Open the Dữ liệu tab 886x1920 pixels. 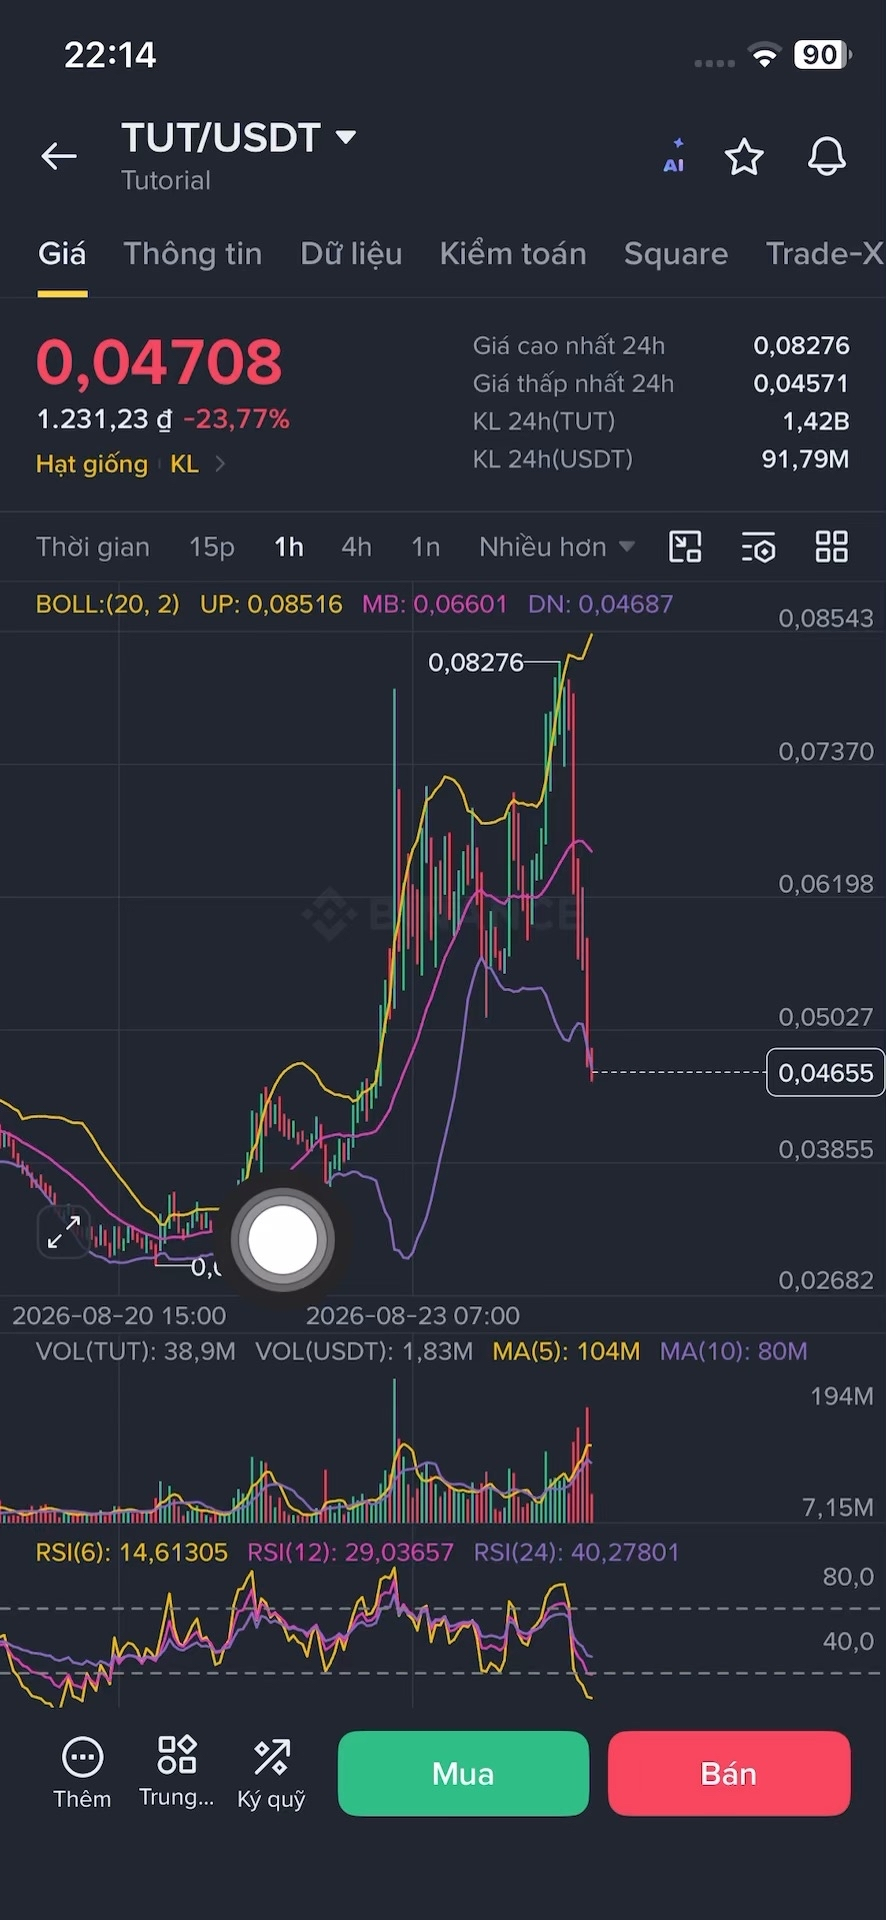pos(351,254)
